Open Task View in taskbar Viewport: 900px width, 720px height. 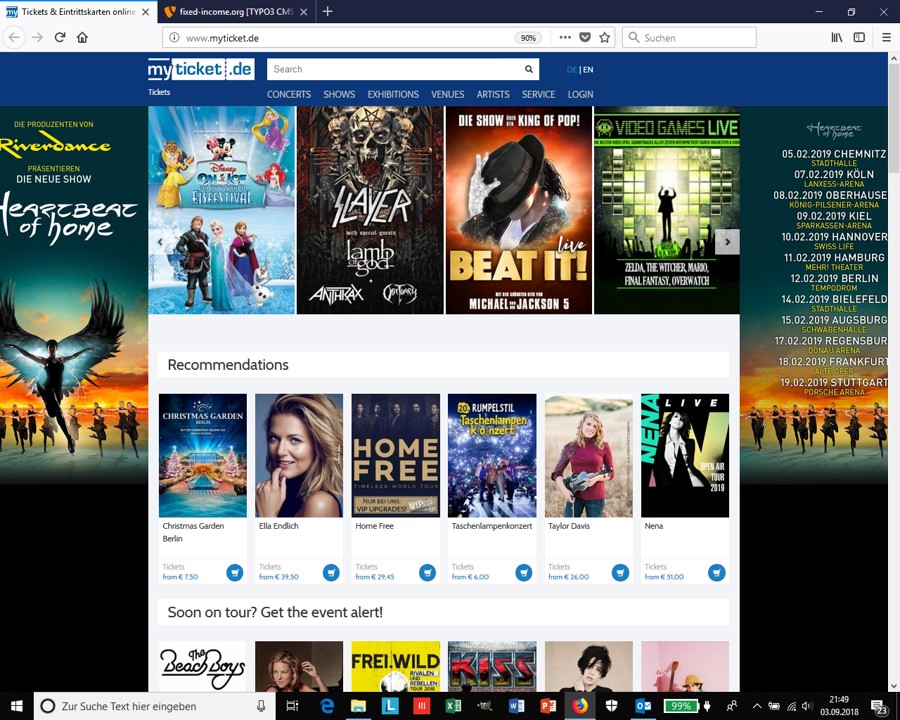click(x=292, y=706)
